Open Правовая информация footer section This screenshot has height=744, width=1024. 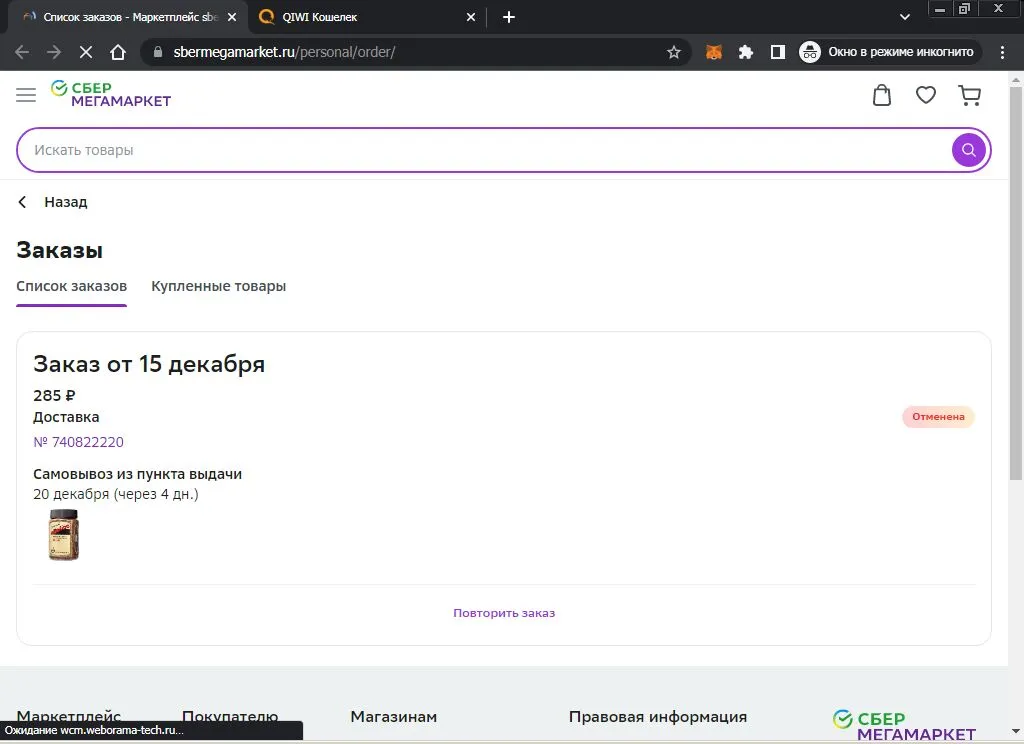pos(658,717)
